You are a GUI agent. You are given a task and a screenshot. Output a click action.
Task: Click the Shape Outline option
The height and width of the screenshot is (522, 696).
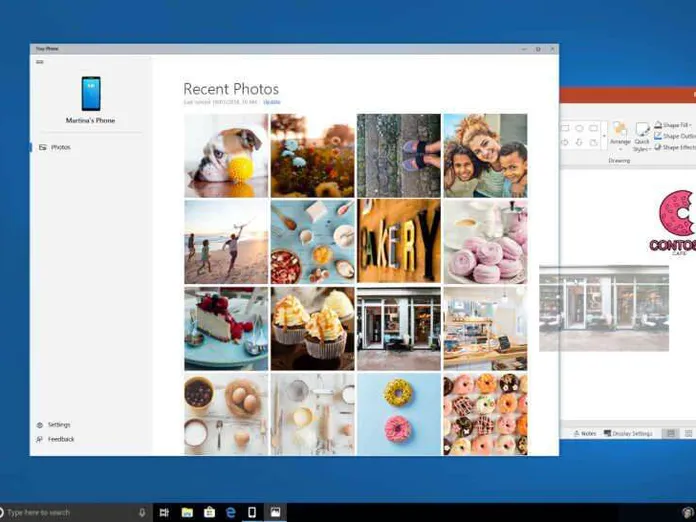point(679,136)
